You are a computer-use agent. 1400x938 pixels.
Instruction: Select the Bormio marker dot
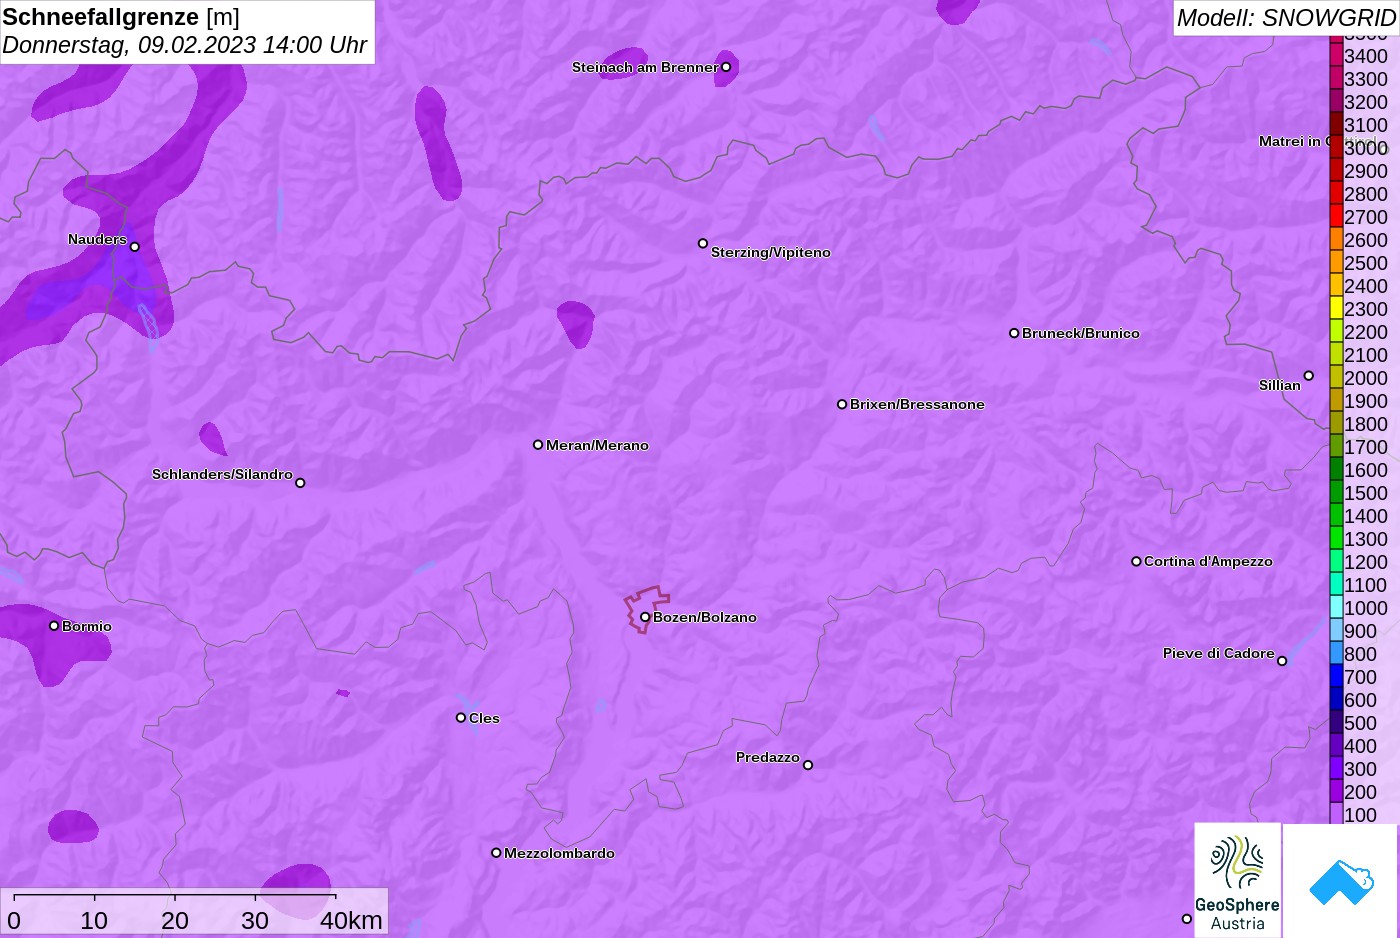[x=54, y=626]
